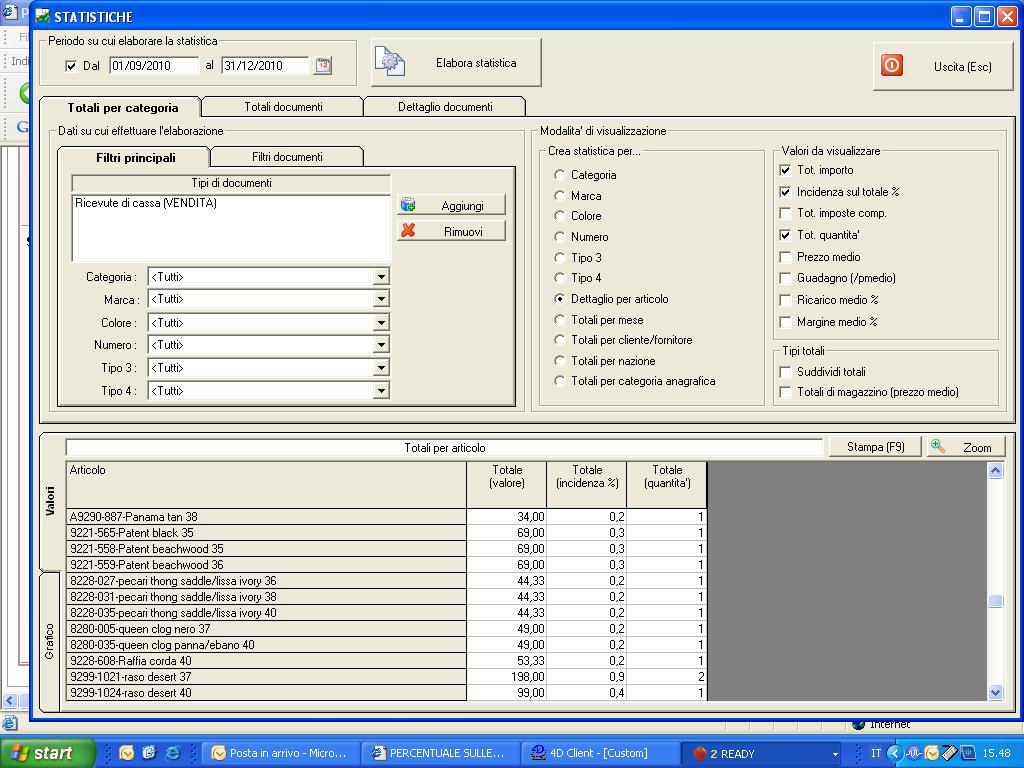1024x768 pixels.
Task: Click the Elabora statistica gear icon
Action: tap(390, 62)
